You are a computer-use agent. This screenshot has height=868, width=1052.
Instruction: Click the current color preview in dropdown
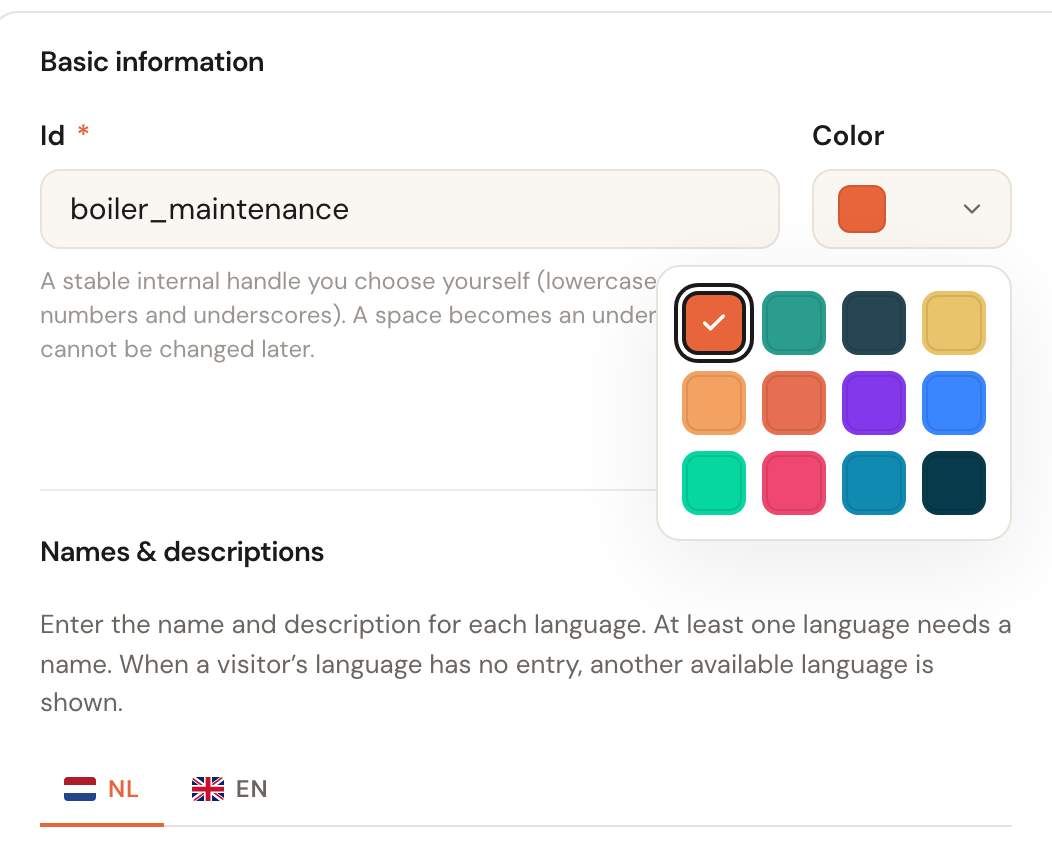[x=861, y=209]
